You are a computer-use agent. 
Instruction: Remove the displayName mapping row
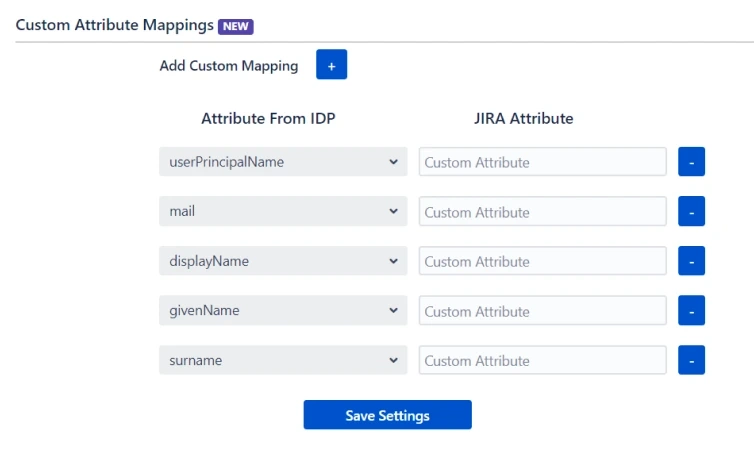tap(691, 261)
